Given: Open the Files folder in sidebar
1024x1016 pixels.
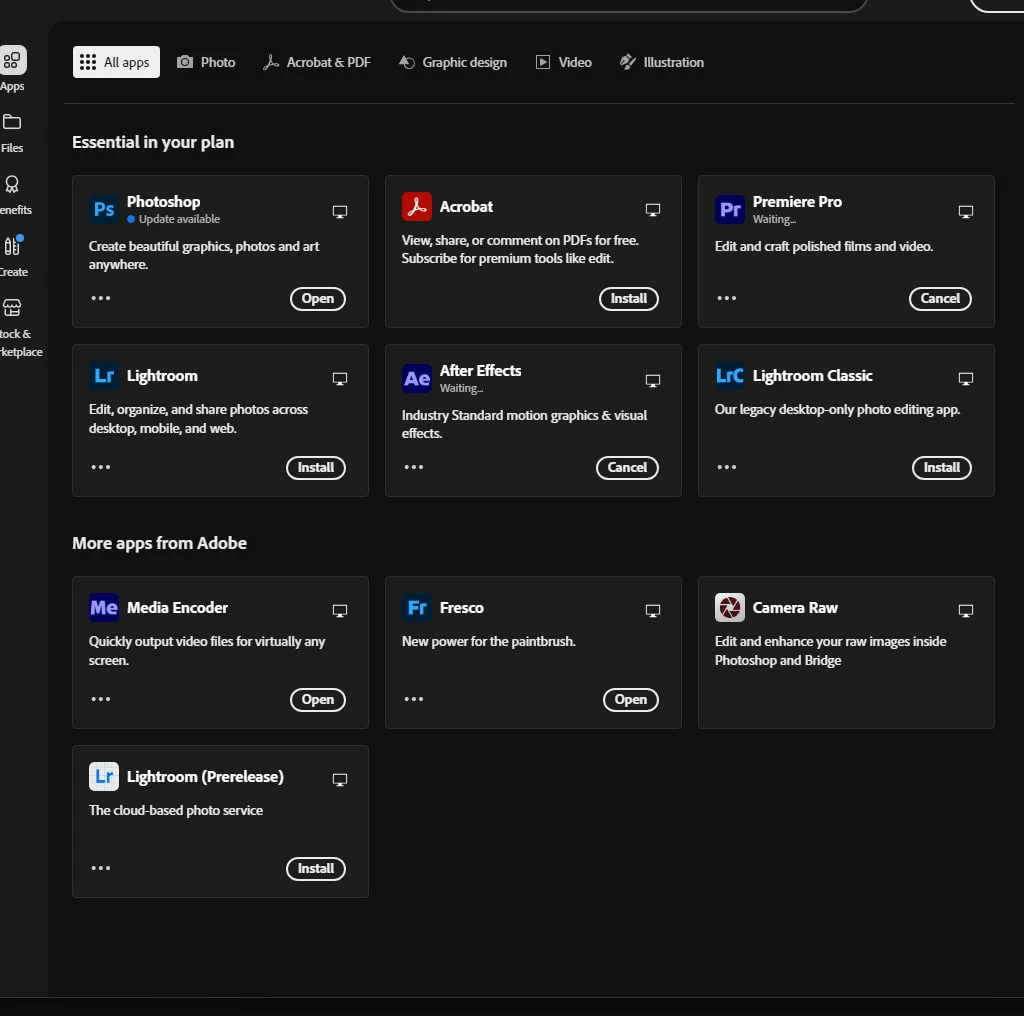Looking at the screenshot, I should tap(12, 133).
